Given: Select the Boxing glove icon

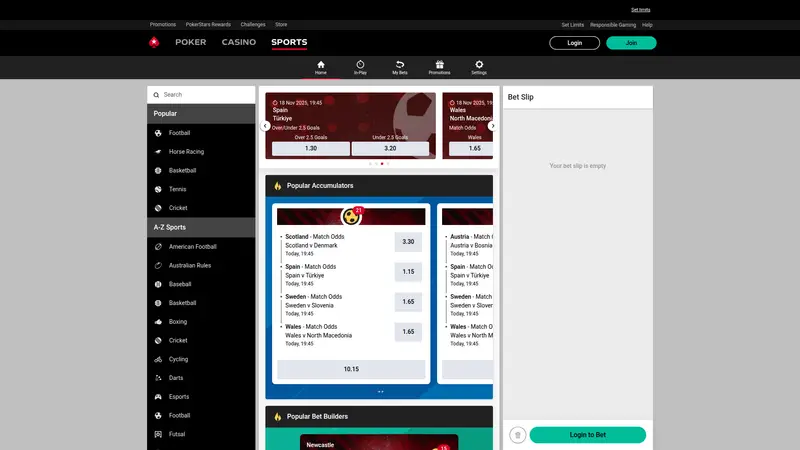Looking at the screenshot, I should [158, 322].
